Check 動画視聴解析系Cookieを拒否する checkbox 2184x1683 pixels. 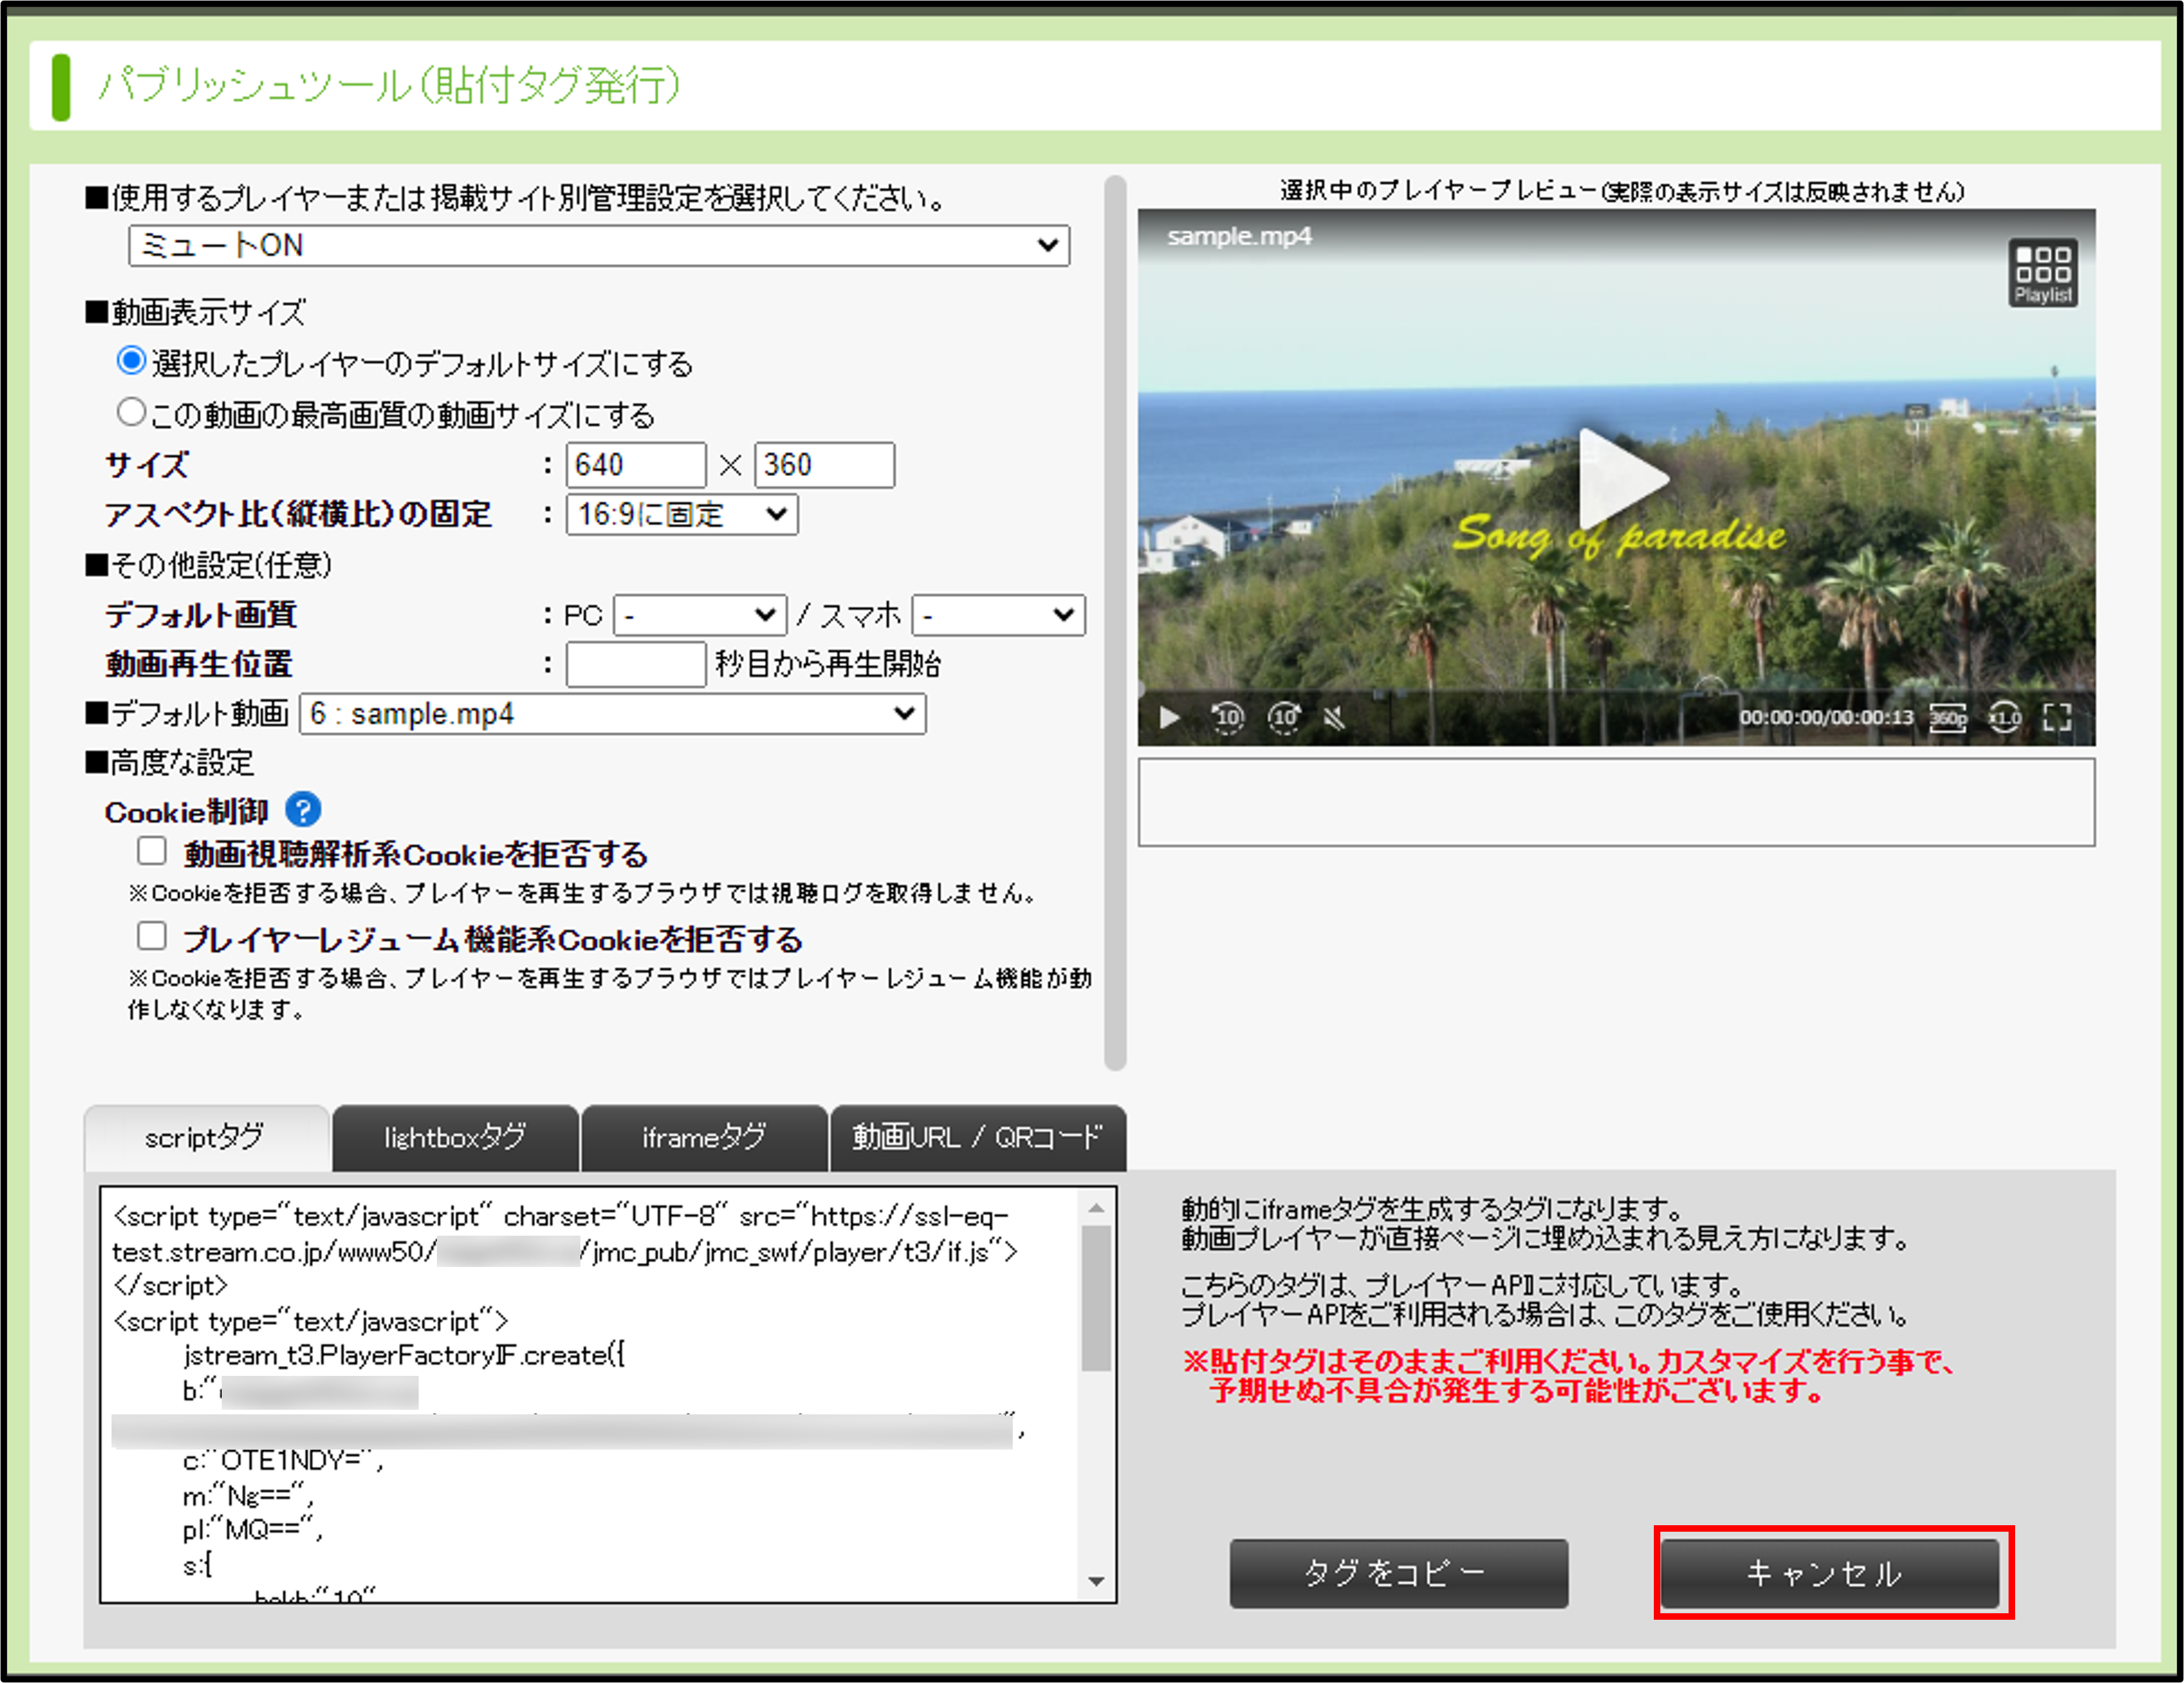151,851
